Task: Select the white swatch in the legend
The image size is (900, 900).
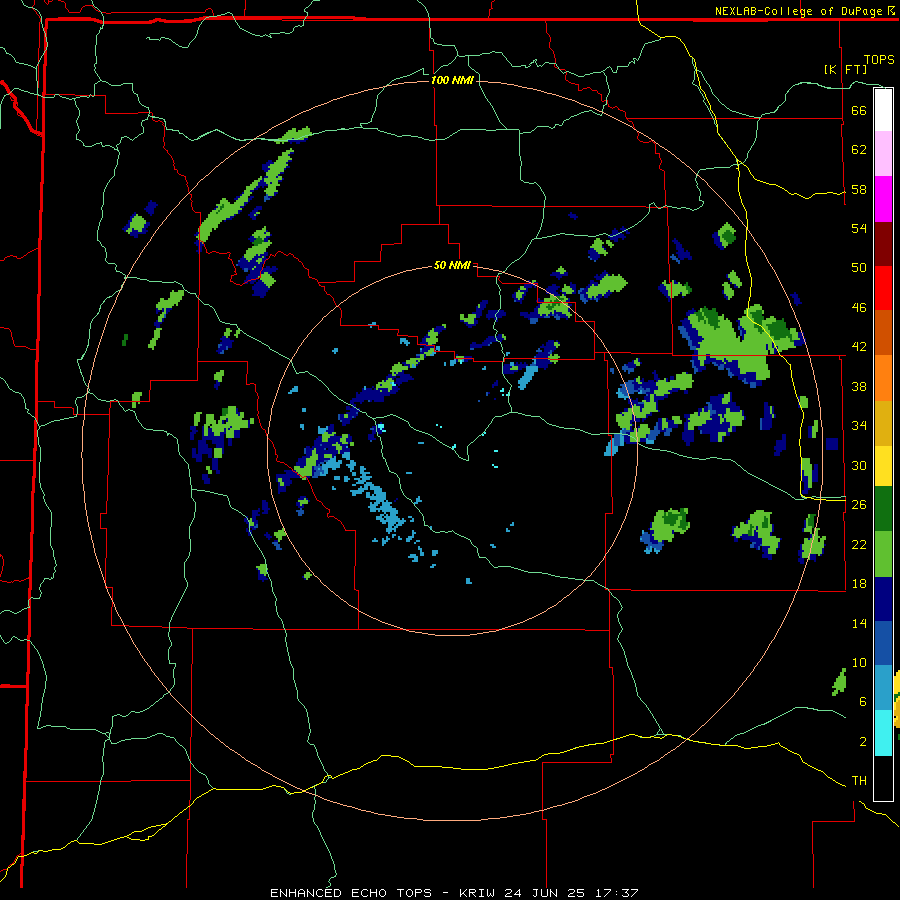Action: (883, 110)
